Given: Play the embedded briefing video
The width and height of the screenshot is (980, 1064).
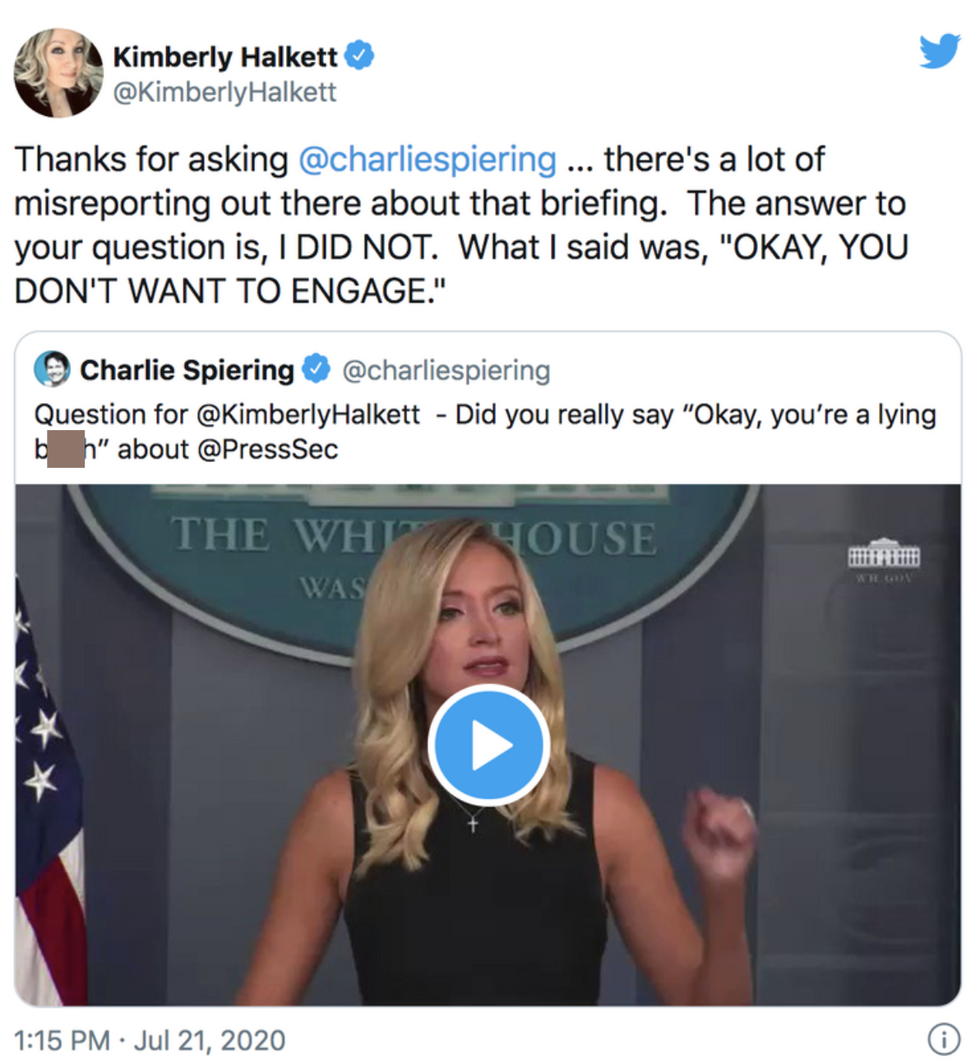Looking at the screenshot, I should pos(488,745).
